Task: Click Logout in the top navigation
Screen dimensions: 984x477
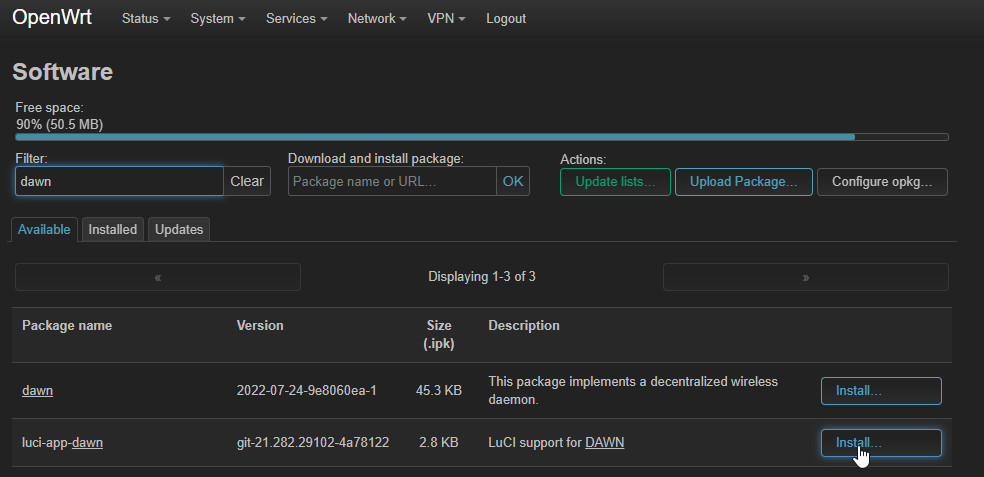Action: 506,19
